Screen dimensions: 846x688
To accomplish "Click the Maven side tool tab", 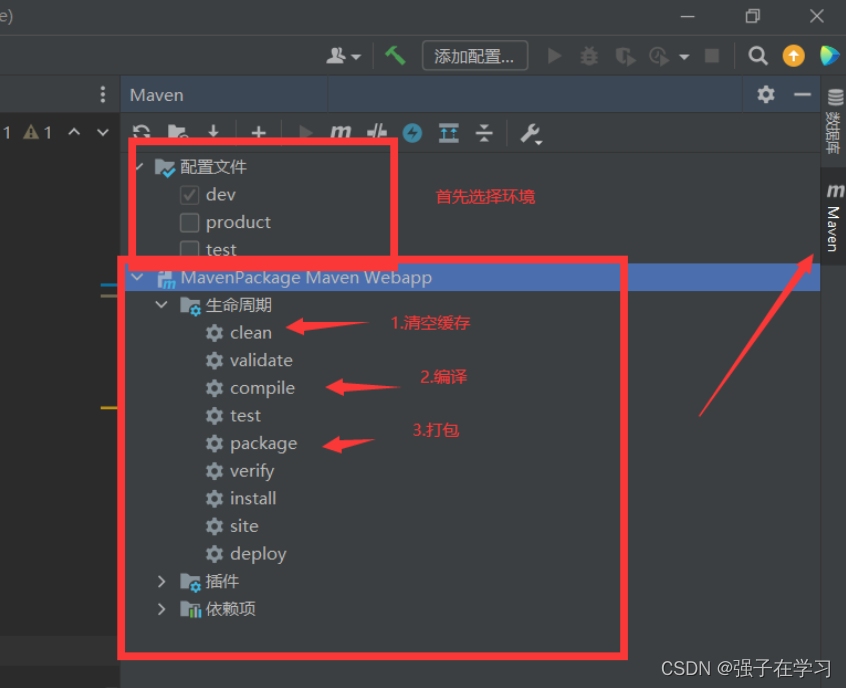I will coord(834,217).
